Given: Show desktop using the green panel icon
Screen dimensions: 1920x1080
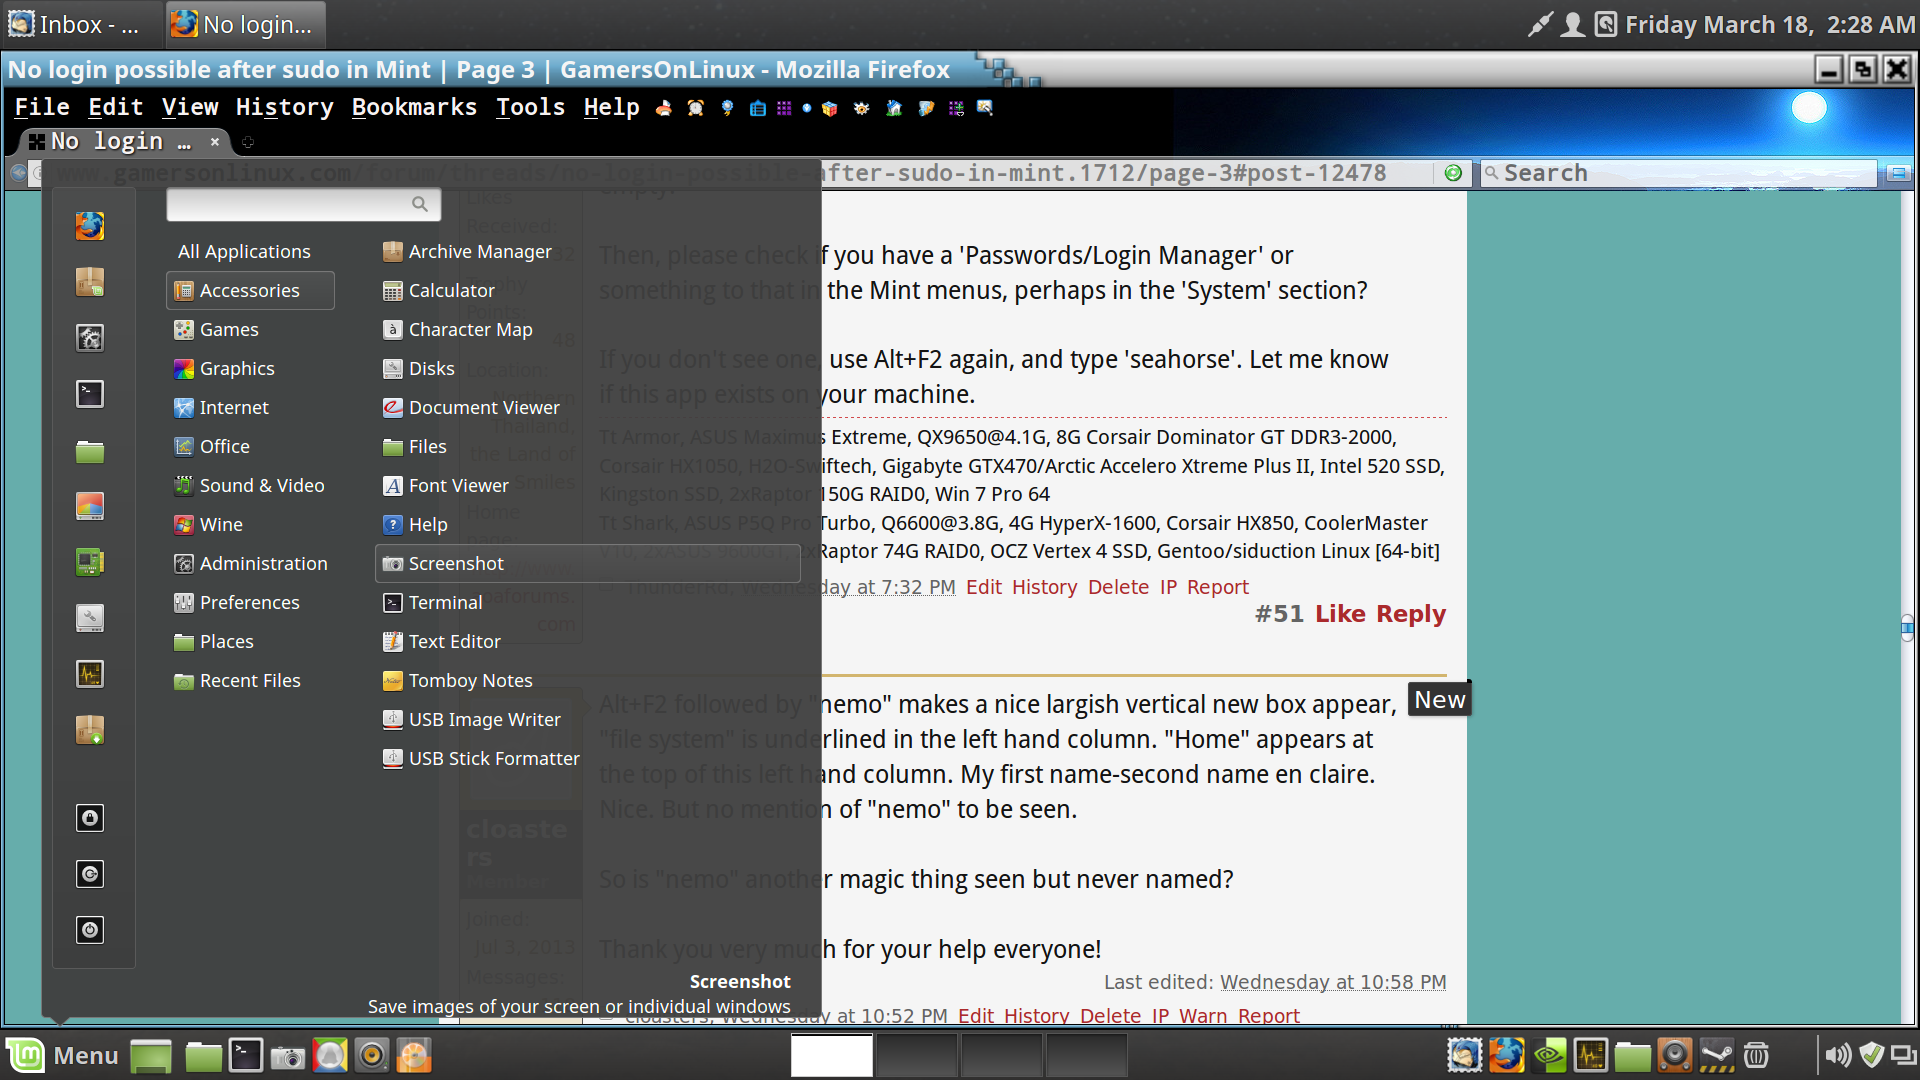Looking at the screenshot, I should (x=151, y=1056).
